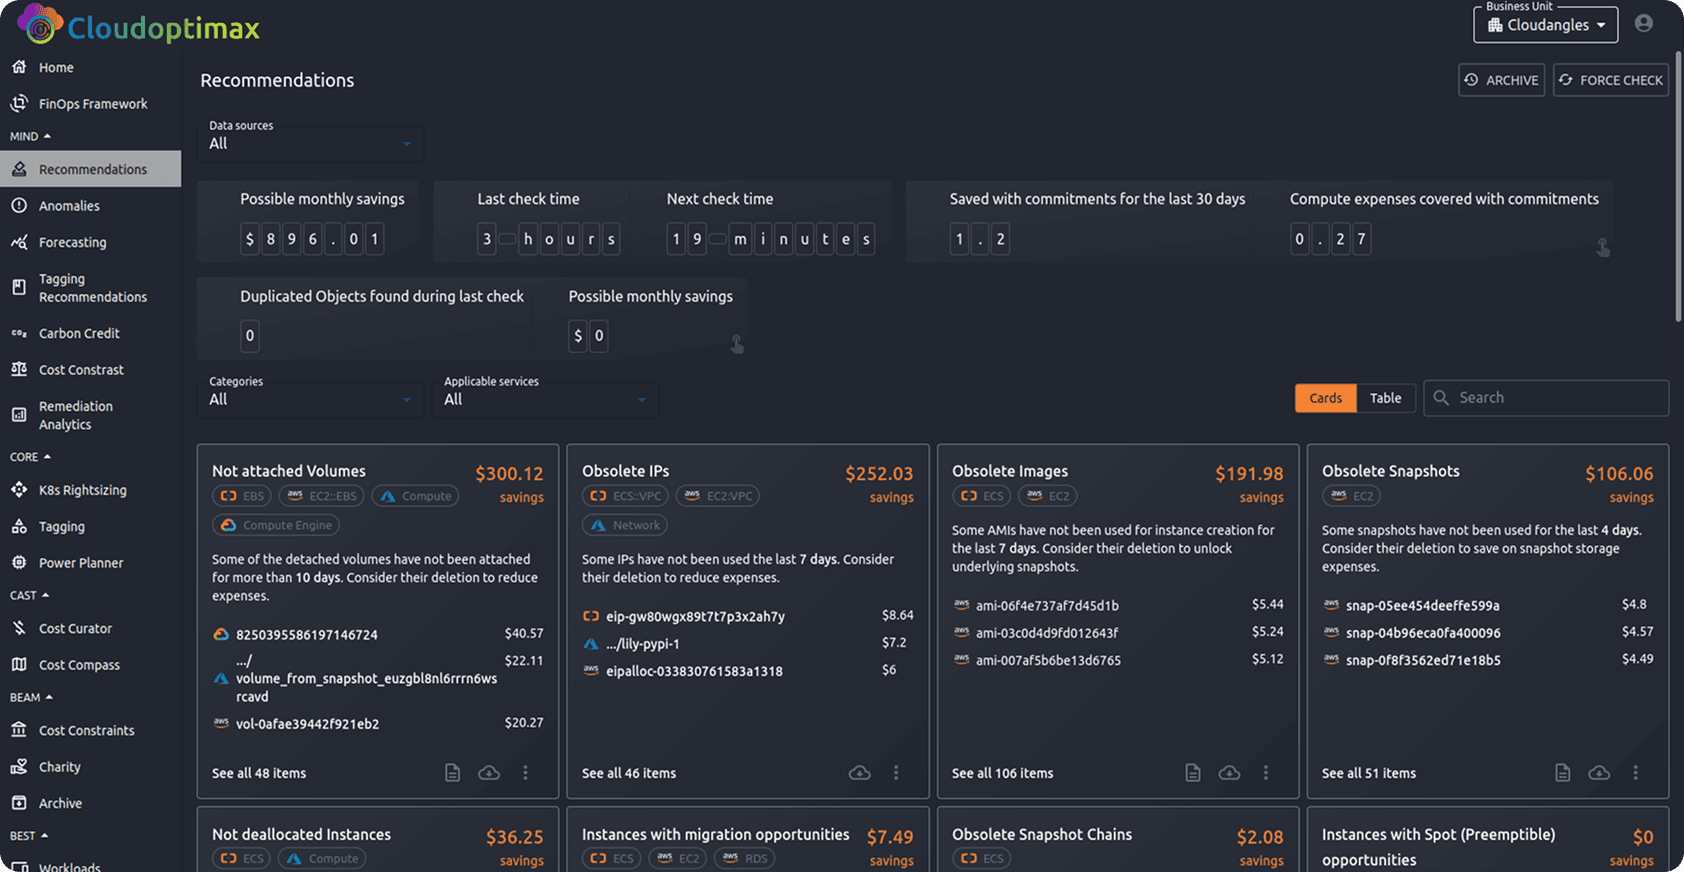Screen dimensions: 1684x872
Task: Open the Business Unit Cloudangles dropdown
Action: [1545, 25]
